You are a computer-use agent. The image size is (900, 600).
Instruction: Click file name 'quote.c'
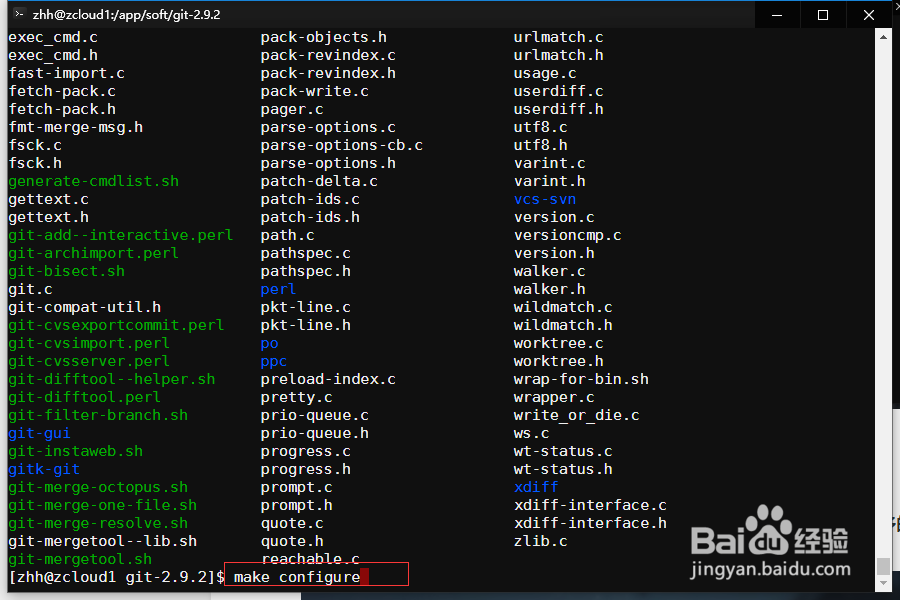point(292,524)
